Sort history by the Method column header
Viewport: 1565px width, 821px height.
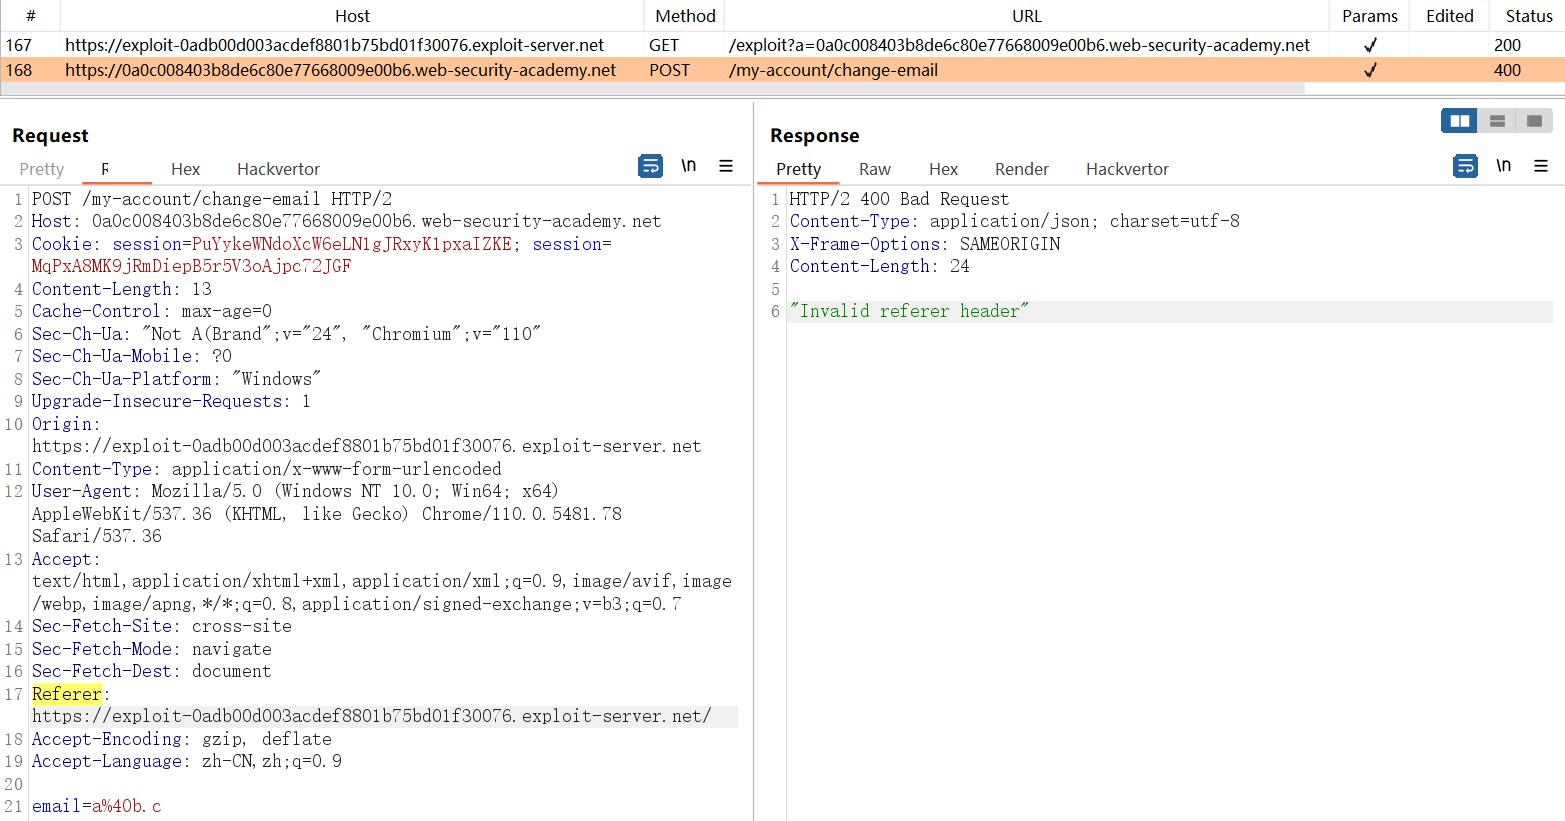685,16
